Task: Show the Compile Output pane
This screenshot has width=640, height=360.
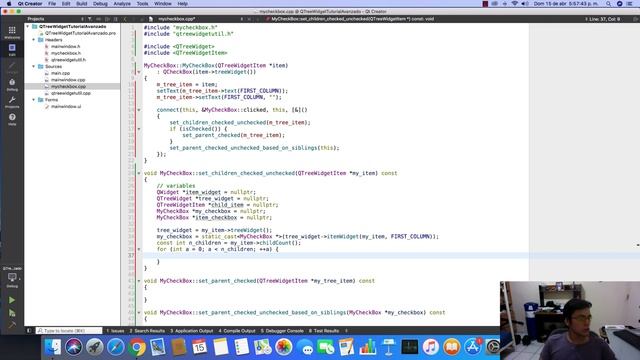Action: click(x=237, y=331)
